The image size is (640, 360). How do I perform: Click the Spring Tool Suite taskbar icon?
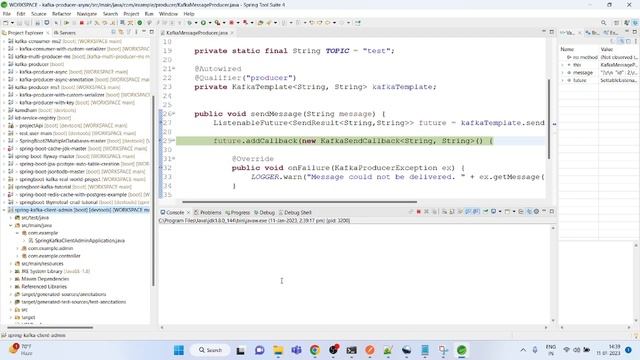click(x=462, y=350)
